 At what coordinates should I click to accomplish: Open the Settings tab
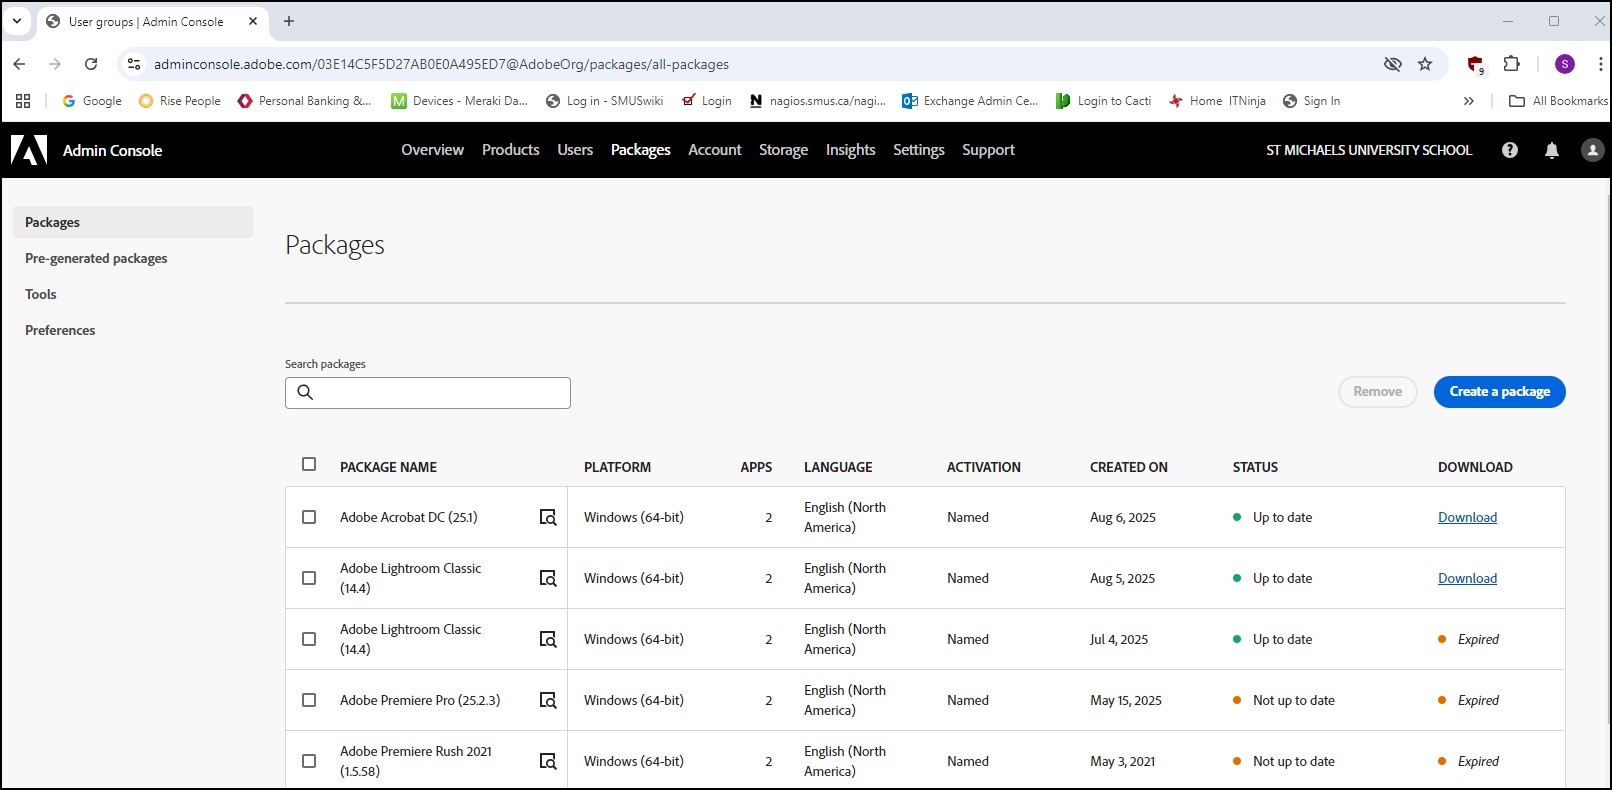coord(918,150)
